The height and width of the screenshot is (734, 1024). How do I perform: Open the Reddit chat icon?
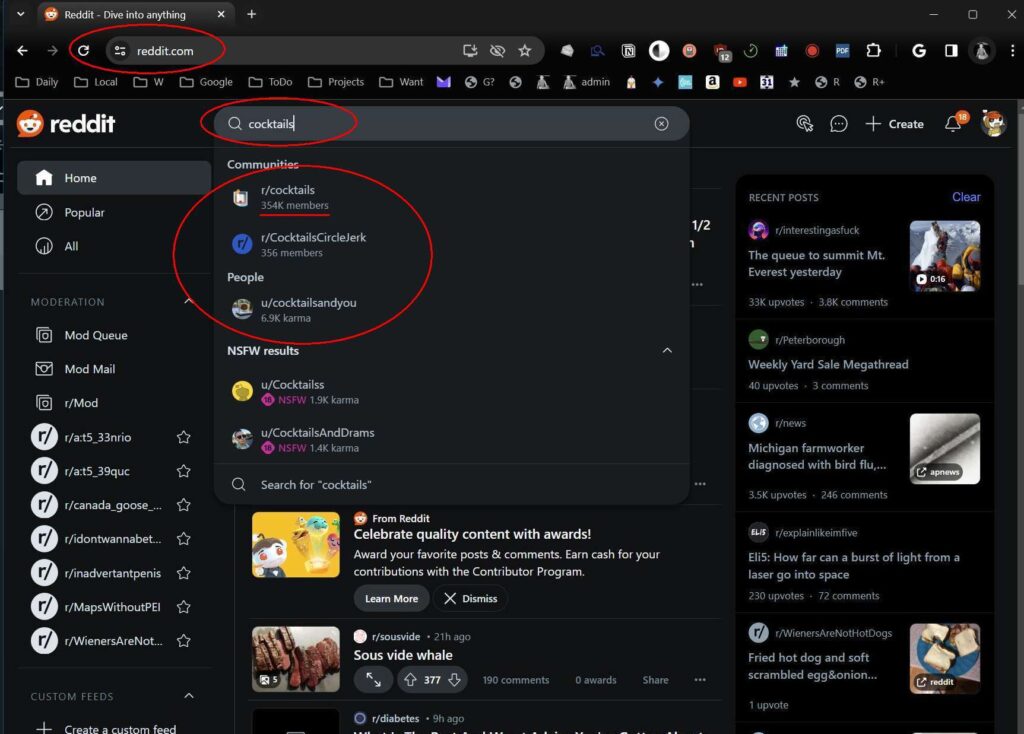click(x=839, y=124)
